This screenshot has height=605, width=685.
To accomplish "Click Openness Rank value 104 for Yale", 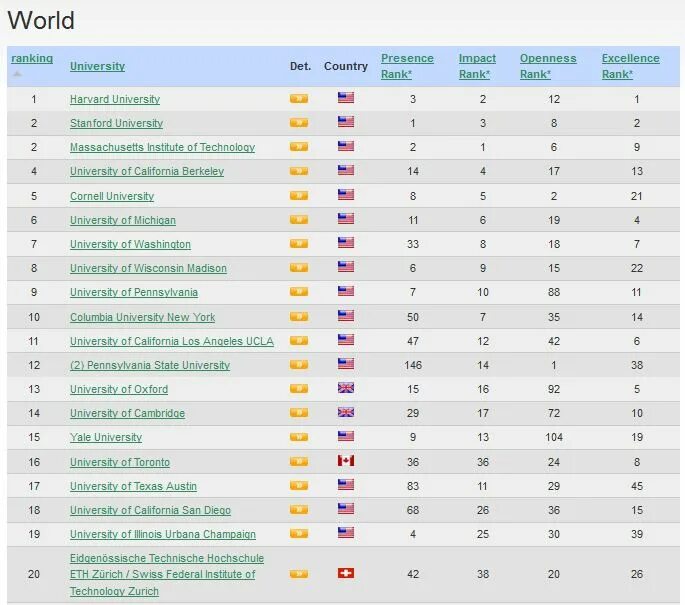I will tap(554, 437).
